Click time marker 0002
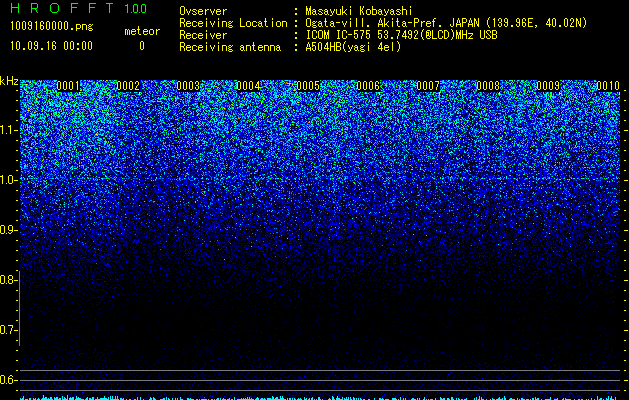Screen dimensions: 629x400 128,86
